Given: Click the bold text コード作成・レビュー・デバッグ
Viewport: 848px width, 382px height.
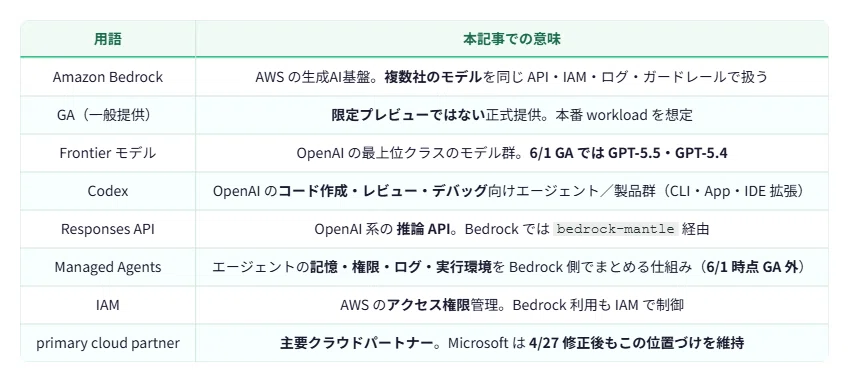Looking at the screenshot, I should click(383, 191).
